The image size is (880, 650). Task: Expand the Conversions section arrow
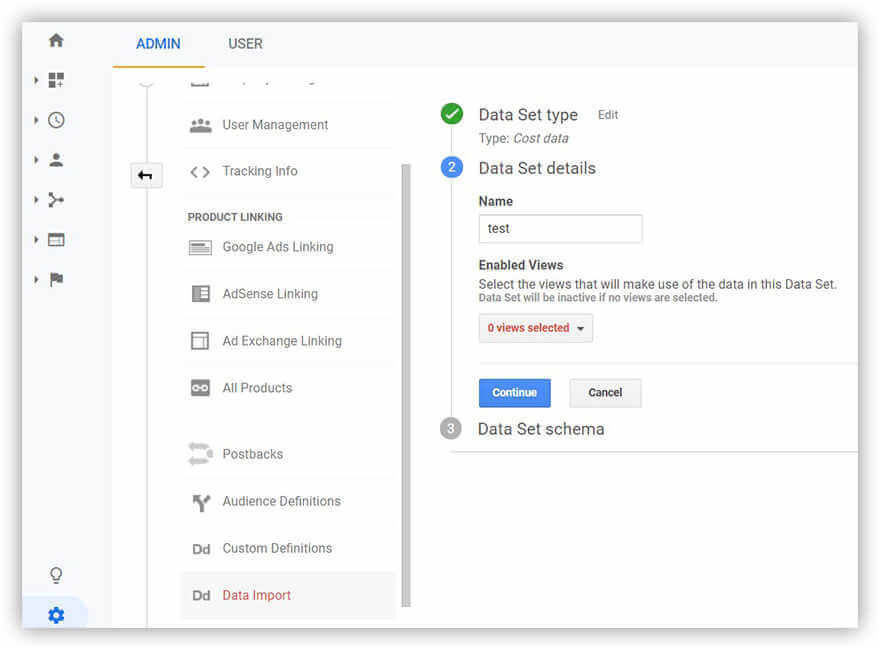[37, 280]
